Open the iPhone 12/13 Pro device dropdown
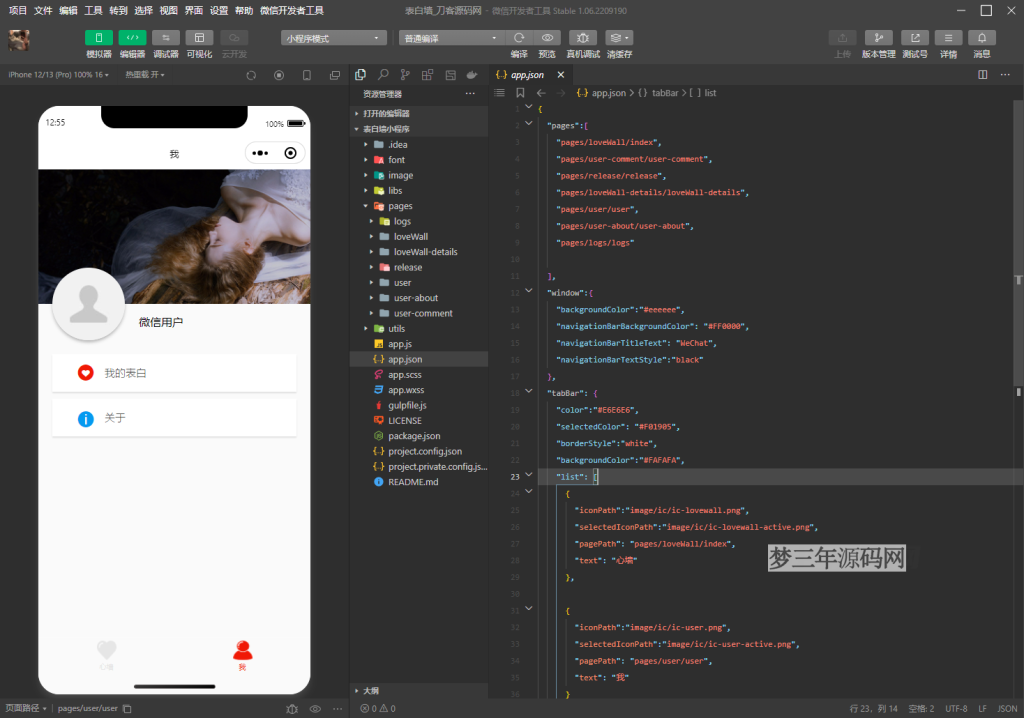Viewport: 1024px width, 718px height. click(x=57, y=75)
